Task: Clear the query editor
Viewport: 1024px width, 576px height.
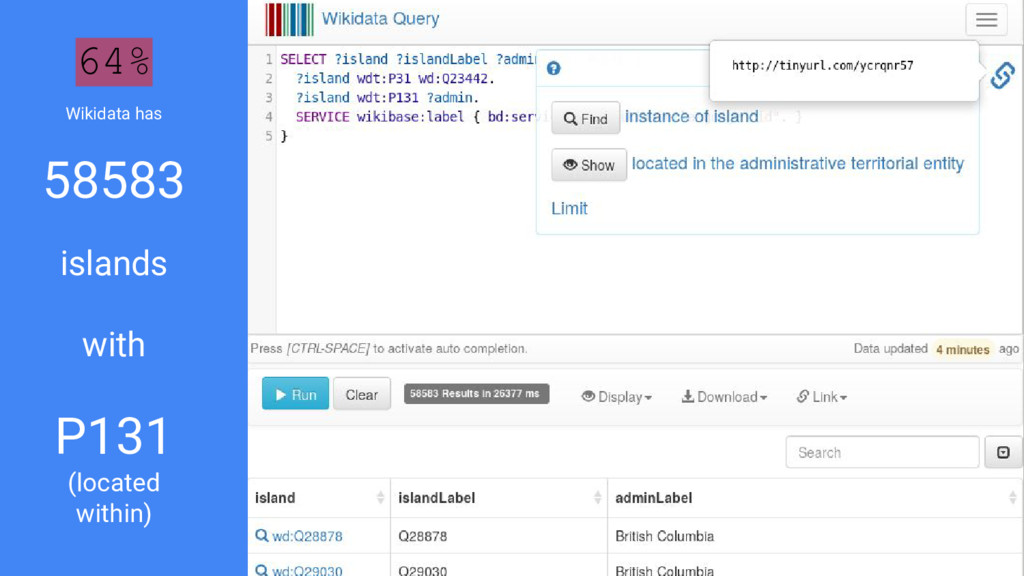Action: point(362,394)
